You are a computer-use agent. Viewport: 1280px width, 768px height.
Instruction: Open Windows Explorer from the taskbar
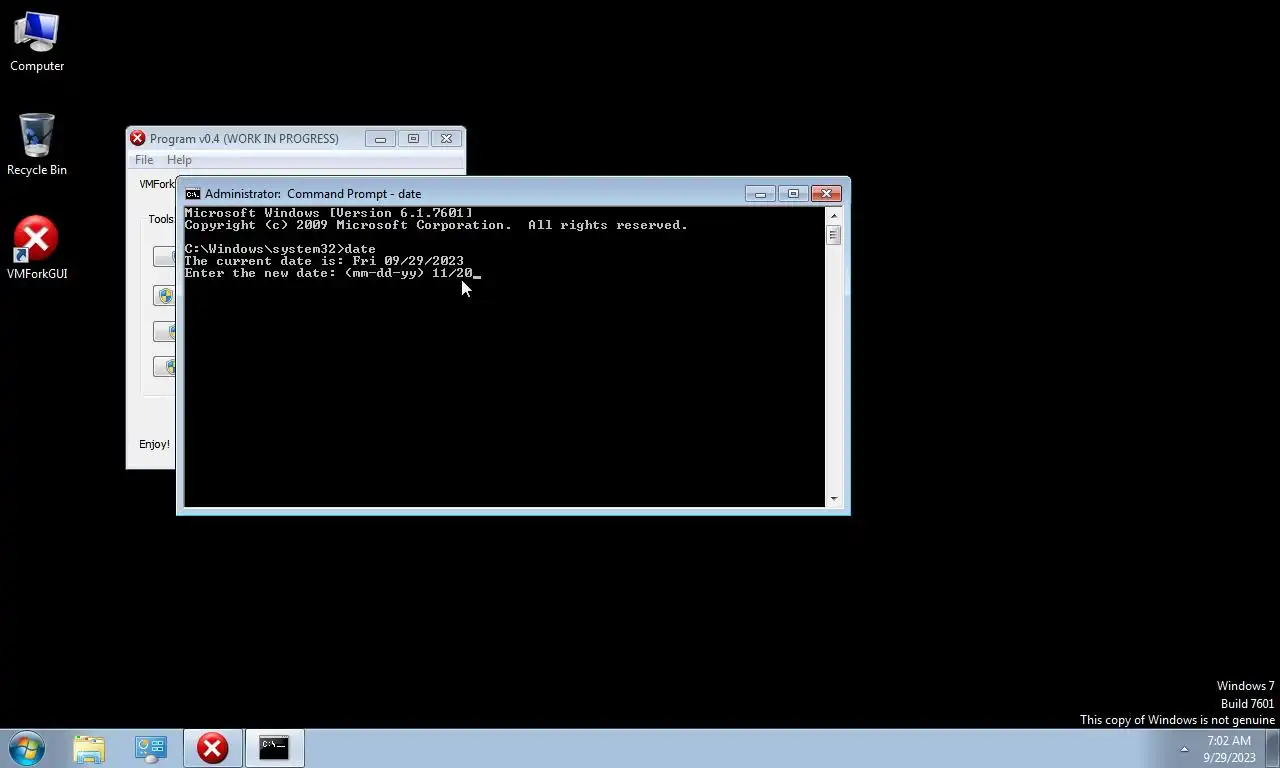89,748
